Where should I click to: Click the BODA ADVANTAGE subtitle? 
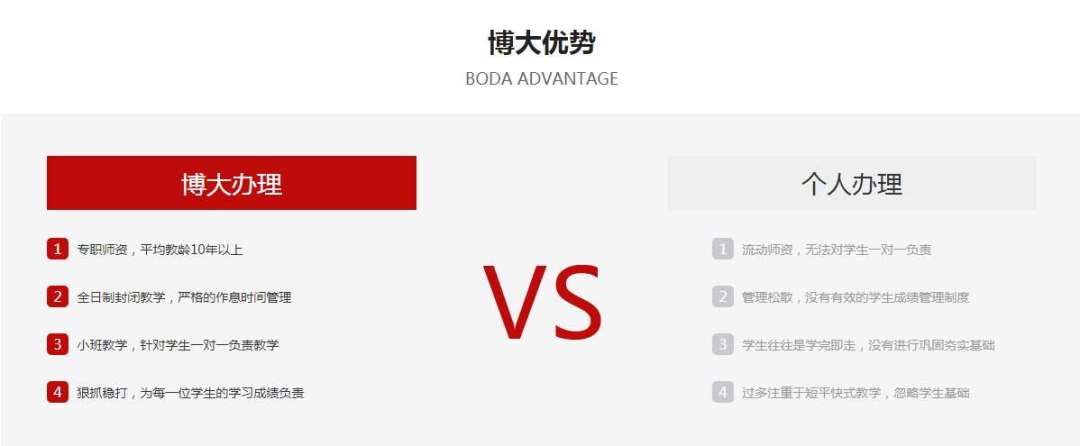pyautogui.click(x=541, y=78)
